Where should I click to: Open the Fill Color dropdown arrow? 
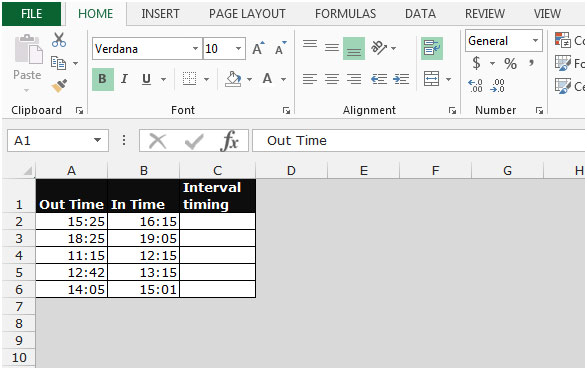pos(249,79)
